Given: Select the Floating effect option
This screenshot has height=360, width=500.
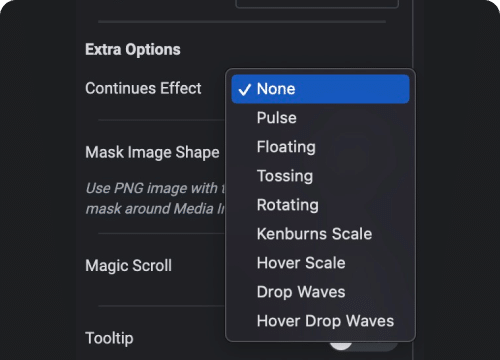Looking at the screenshot, I should [320, 147].
